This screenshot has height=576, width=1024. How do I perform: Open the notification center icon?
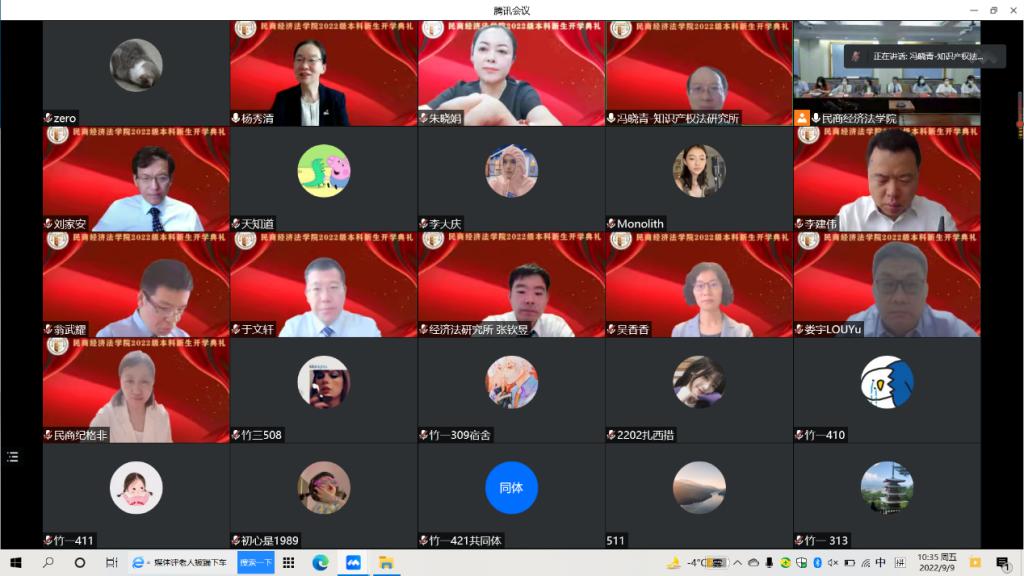pos(1002,563)
